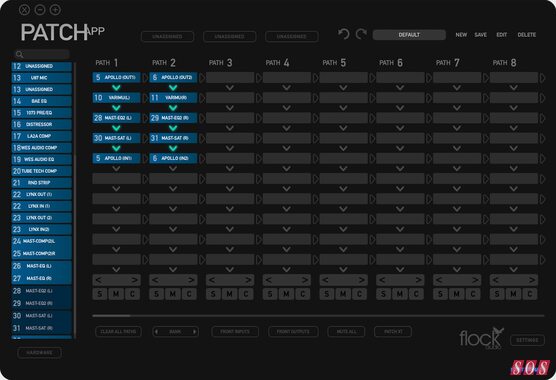Click the CLEAR ALL PATHS button

coord(118,332)
